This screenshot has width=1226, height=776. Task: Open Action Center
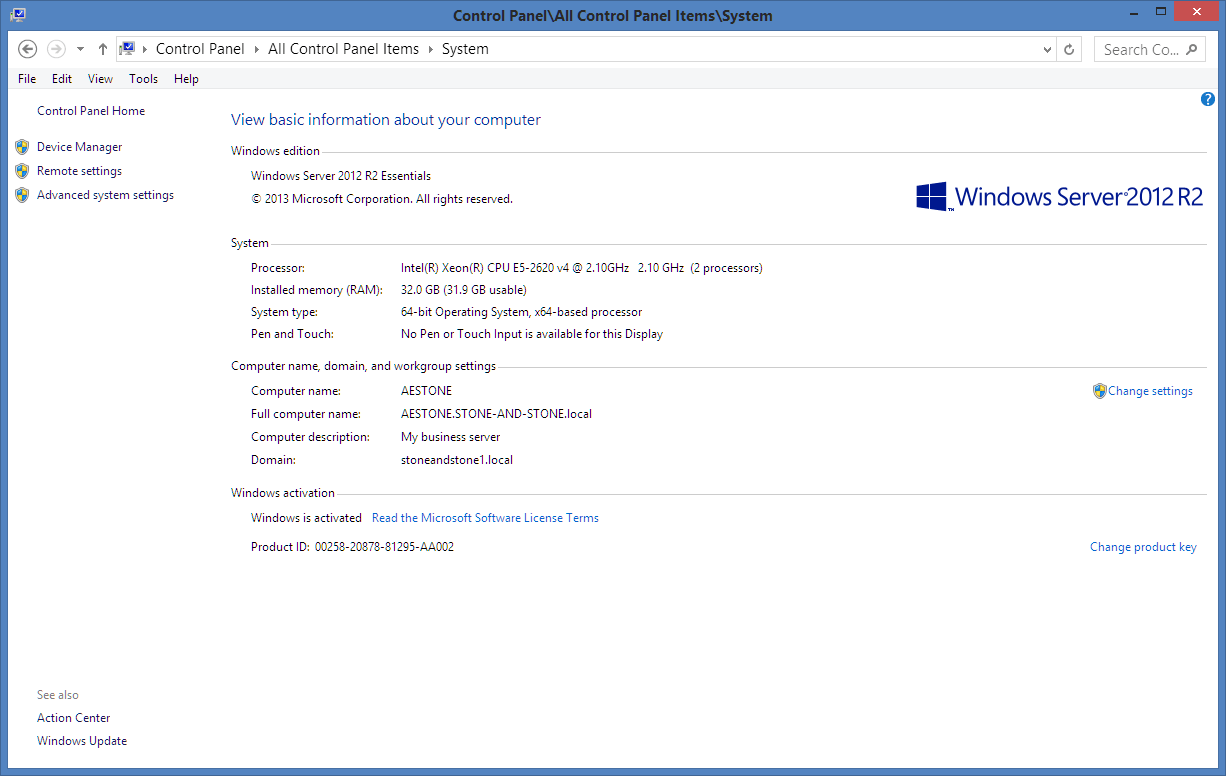[x=73, y=718]
